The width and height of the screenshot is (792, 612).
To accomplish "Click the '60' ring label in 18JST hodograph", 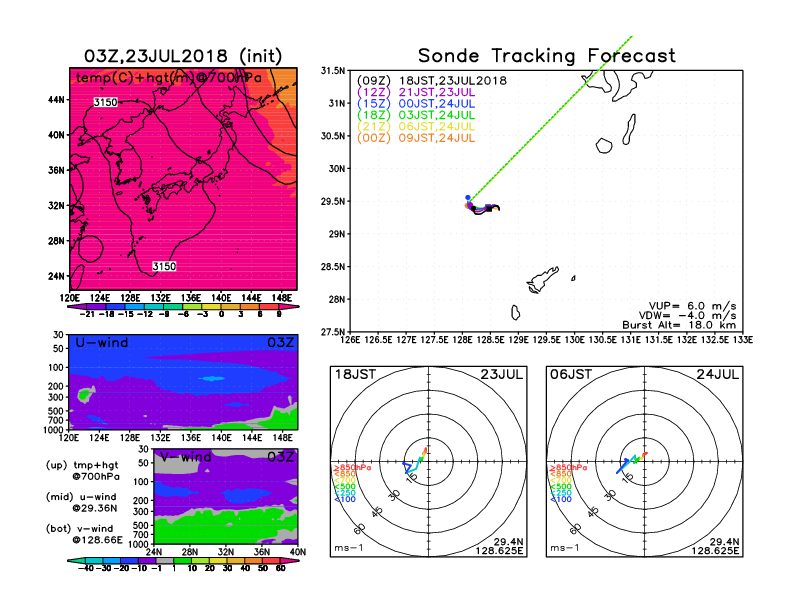I will point(360,529).
